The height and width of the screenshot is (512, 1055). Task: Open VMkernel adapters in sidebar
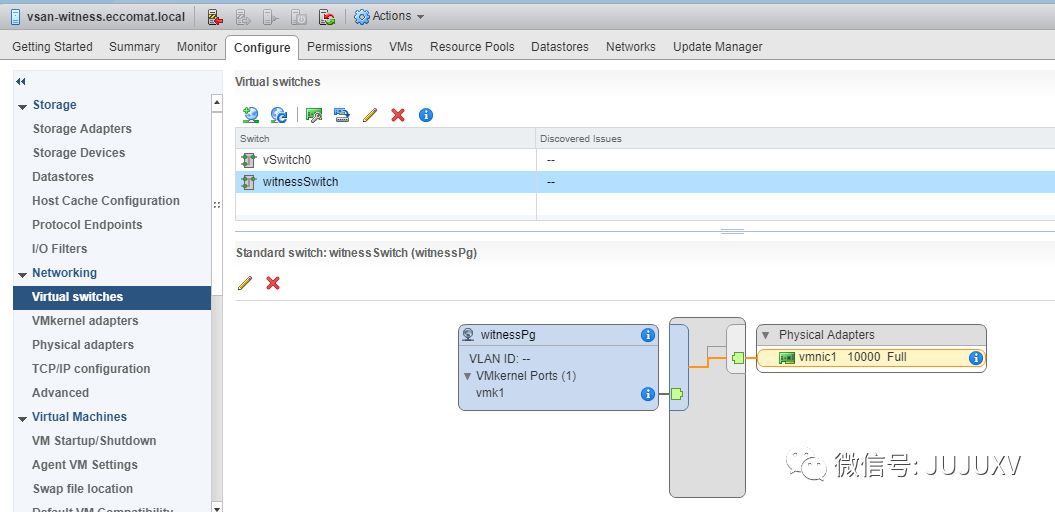(x=85, y=320)
